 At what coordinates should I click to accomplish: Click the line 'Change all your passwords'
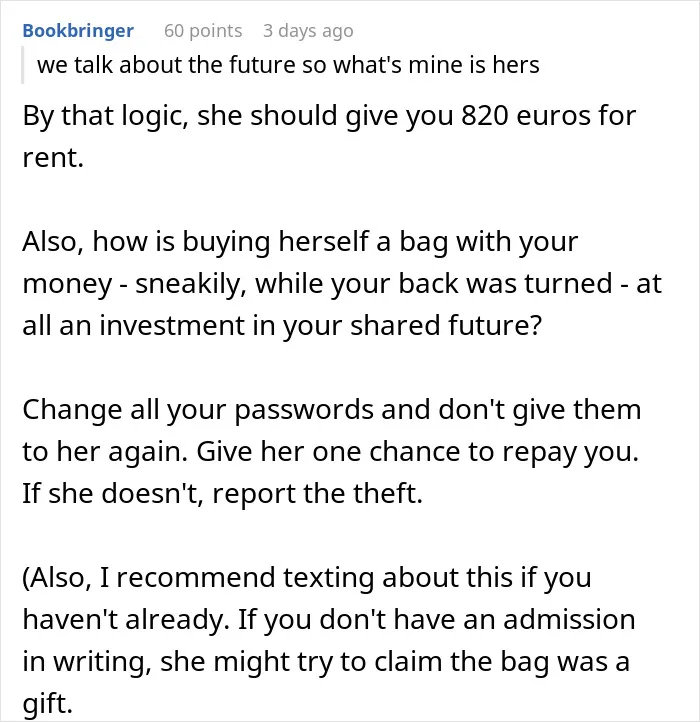tap(331, 409)
